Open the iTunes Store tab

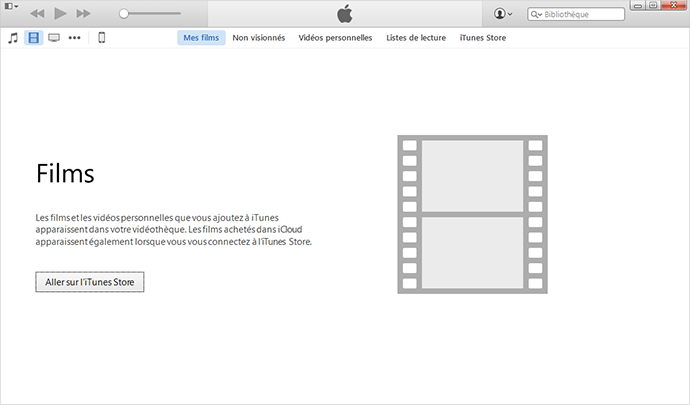tap(483, 38)
